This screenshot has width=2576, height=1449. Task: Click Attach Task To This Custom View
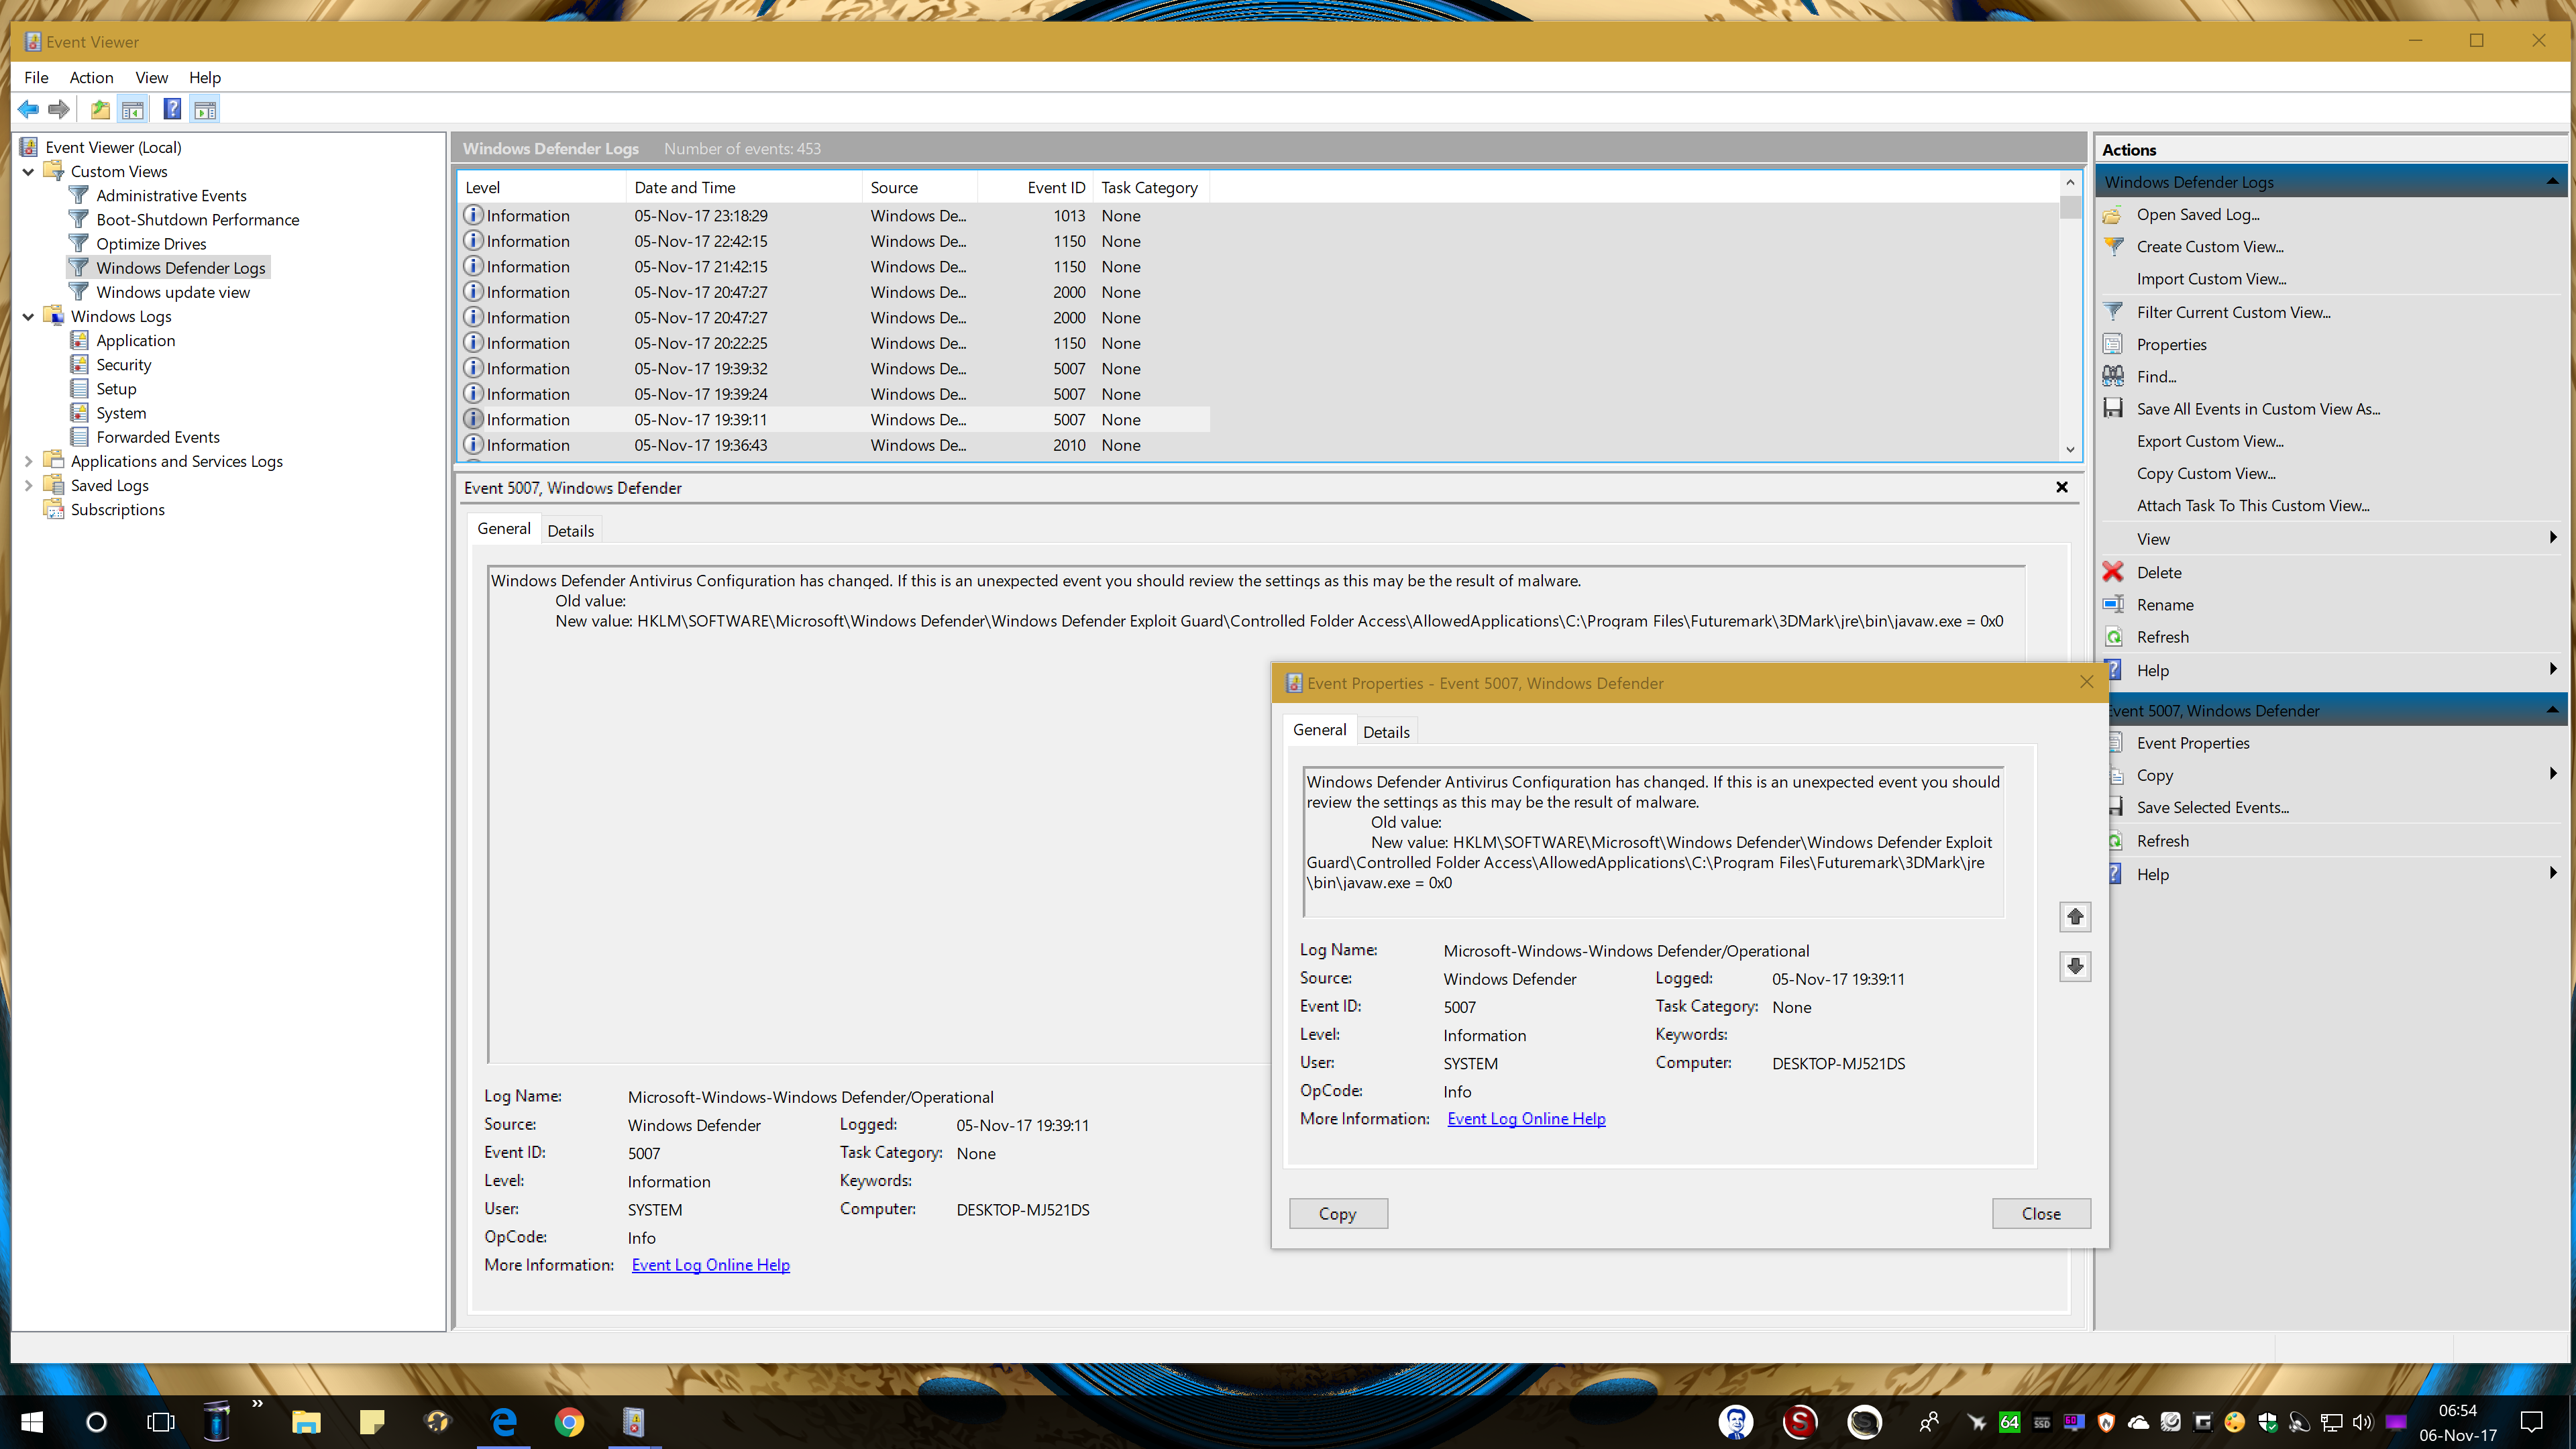click(x=2253, y=505)
